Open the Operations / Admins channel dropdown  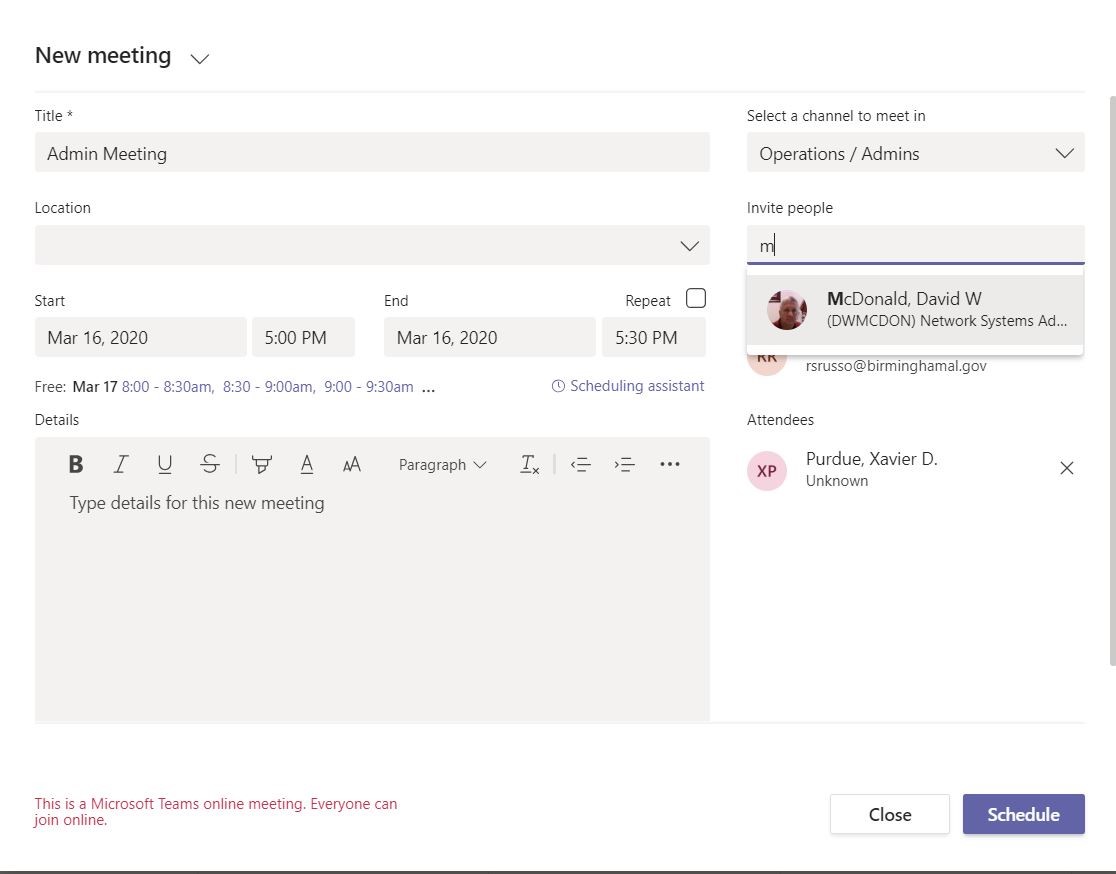coord(915,152)
